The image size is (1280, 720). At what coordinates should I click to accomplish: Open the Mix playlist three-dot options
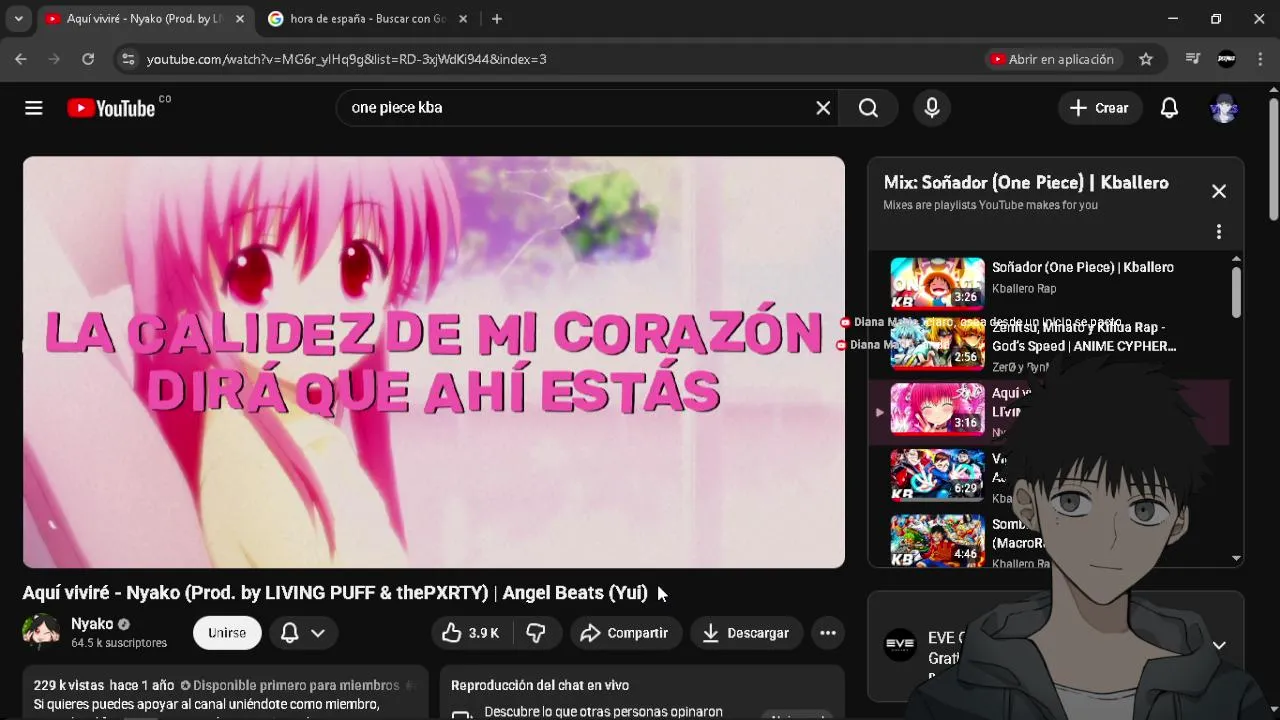coord(1219,232)
